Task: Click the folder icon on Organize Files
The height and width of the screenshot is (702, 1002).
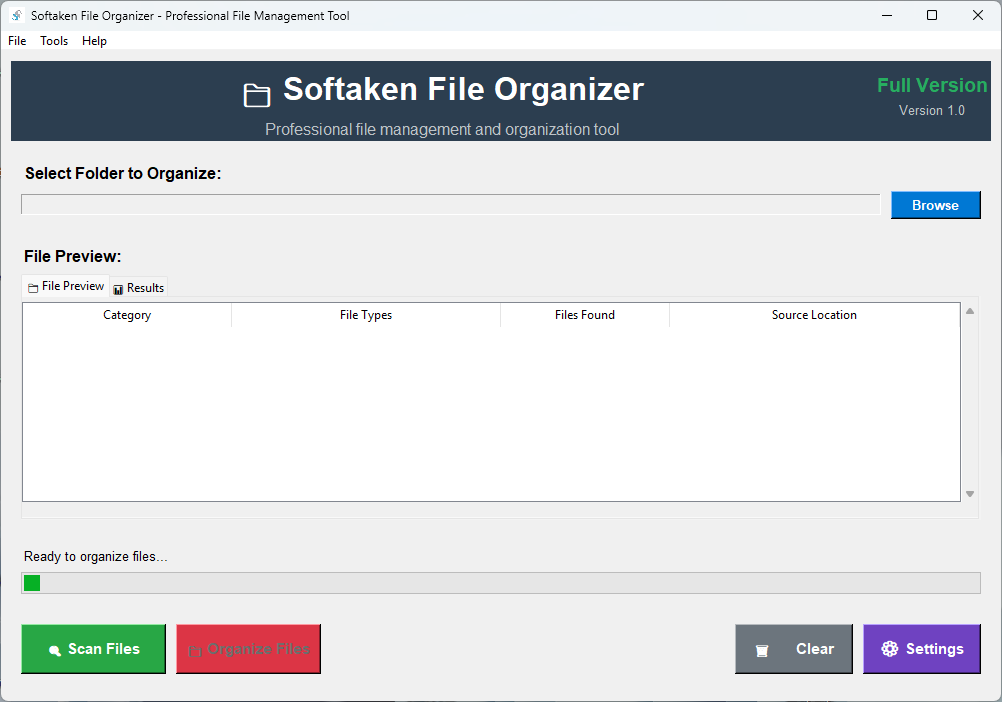Action: [195, 651]
